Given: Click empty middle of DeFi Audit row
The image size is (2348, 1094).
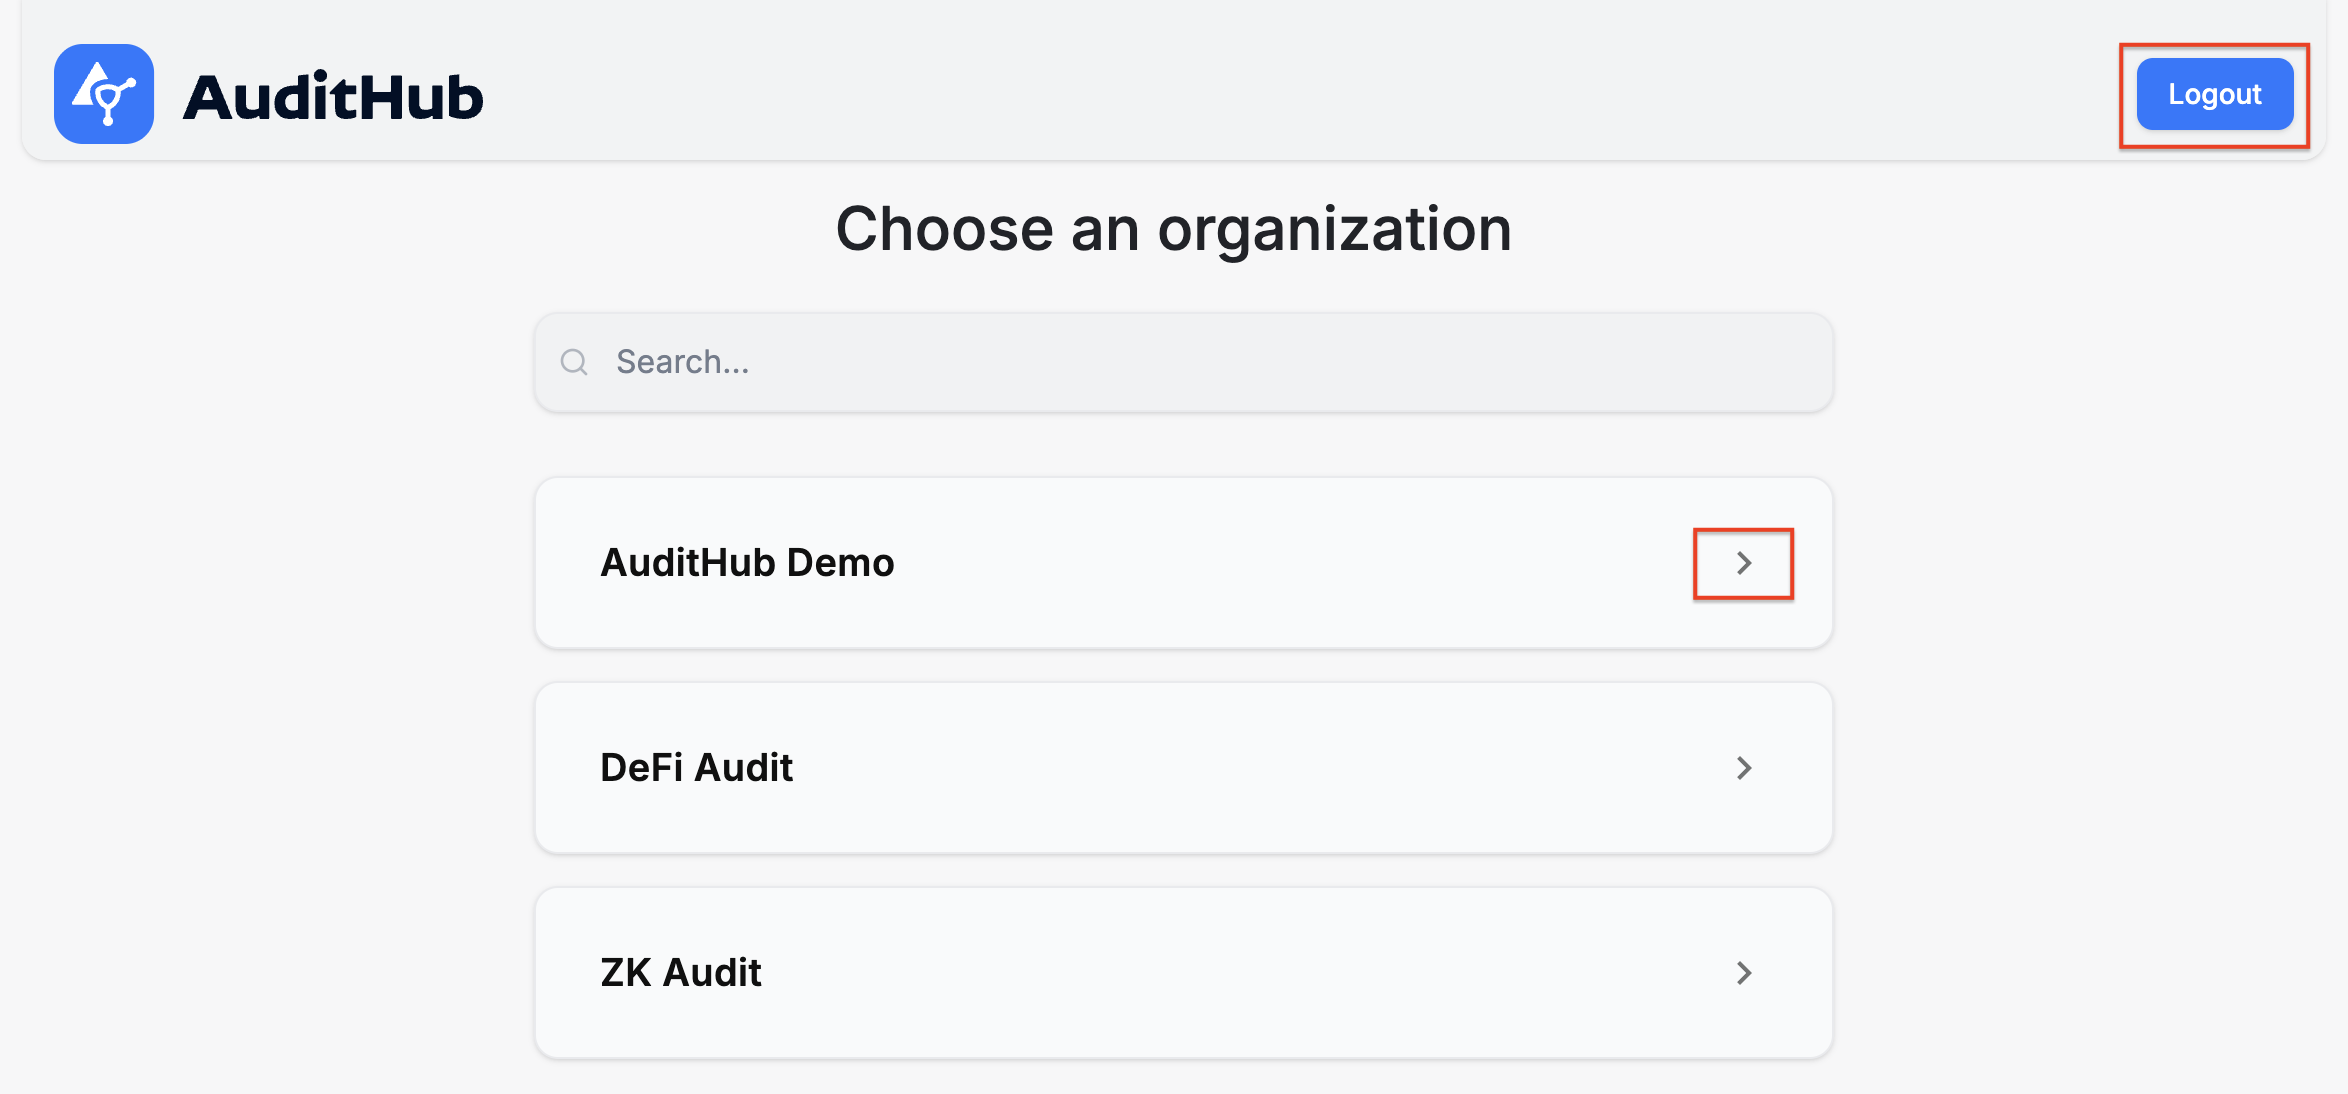Looking at the screenshot, I should pyautogui.click(x=1250, y=768).
